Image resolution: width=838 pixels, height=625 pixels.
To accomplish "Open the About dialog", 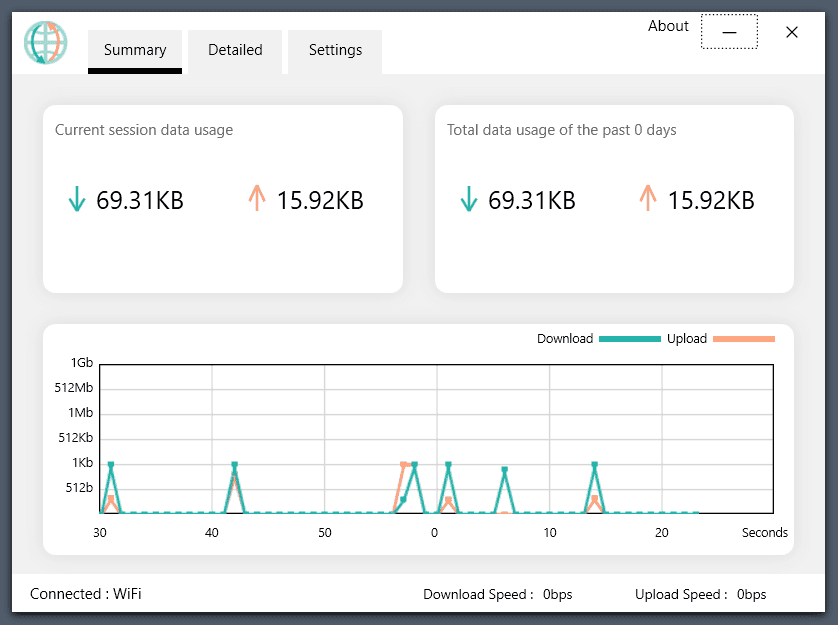I will [x=668, y=26].
